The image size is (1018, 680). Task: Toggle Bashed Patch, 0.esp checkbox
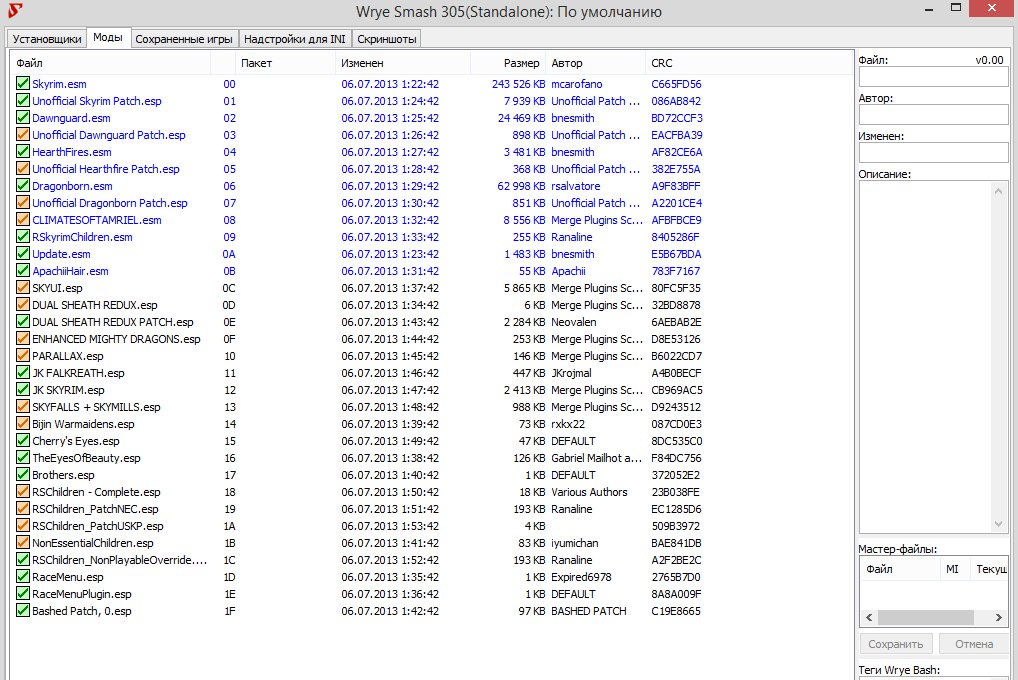tap(23, 611)
